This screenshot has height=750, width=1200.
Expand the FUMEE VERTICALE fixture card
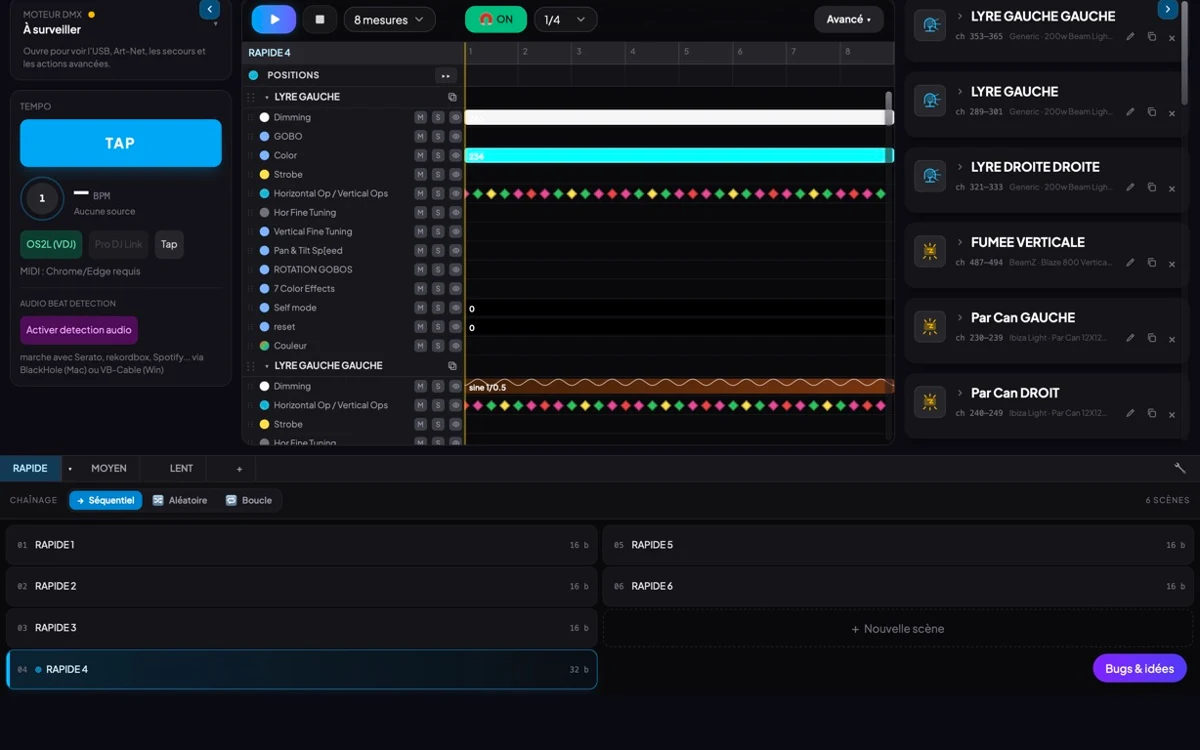click(960, 242)
